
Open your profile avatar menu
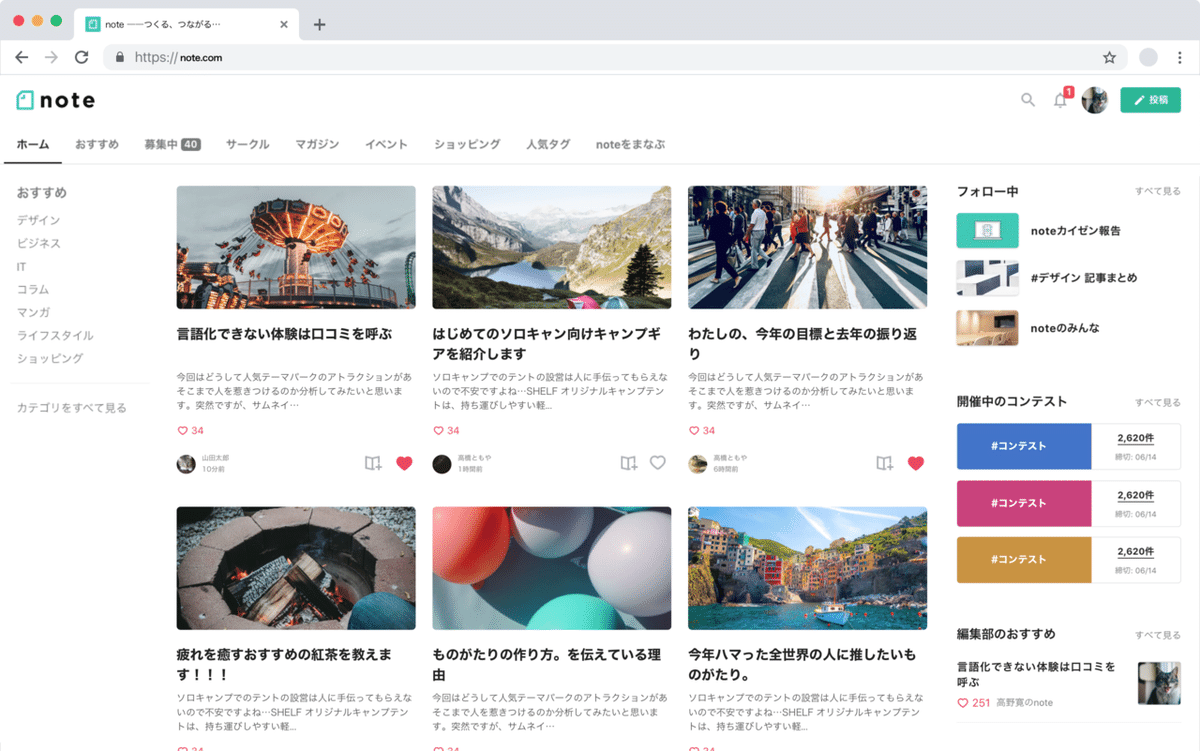pos(1095,100)
